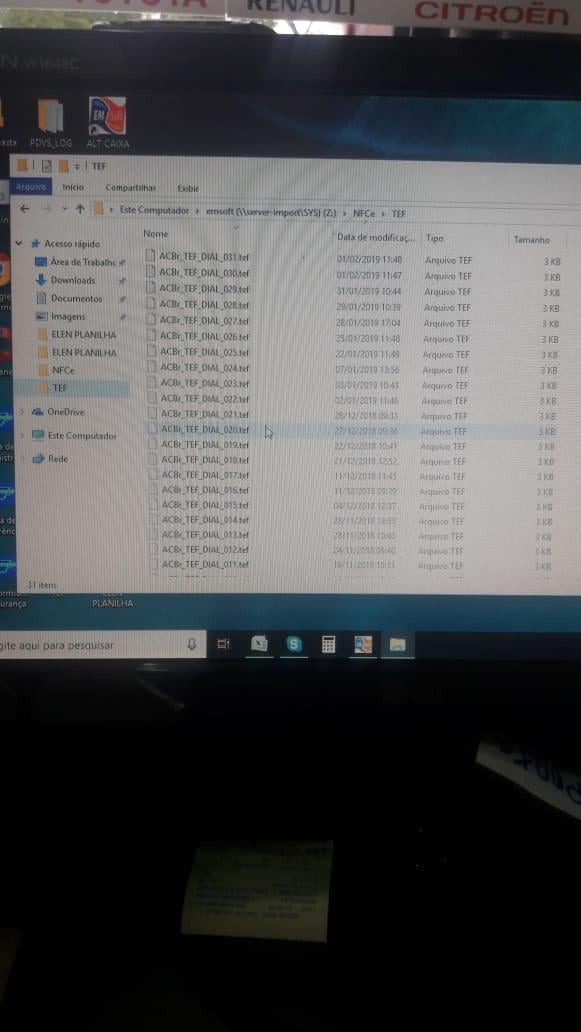Click Este Computador in the address path
This screenshot has width=581, height=1032.
pos(154,211)
